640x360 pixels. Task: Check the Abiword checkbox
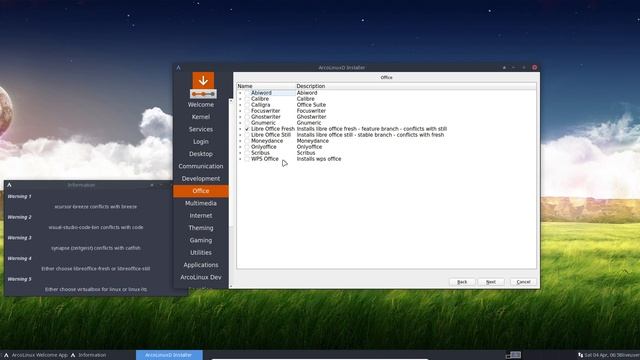click(x=247, y=93)
